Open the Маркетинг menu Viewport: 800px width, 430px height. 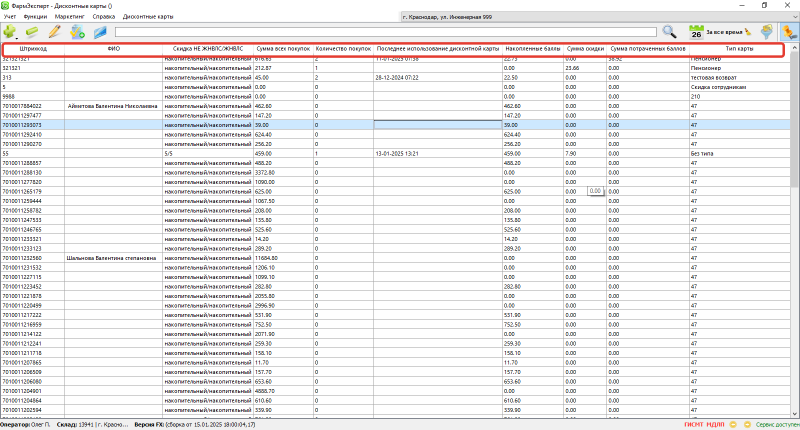(68, 18)
